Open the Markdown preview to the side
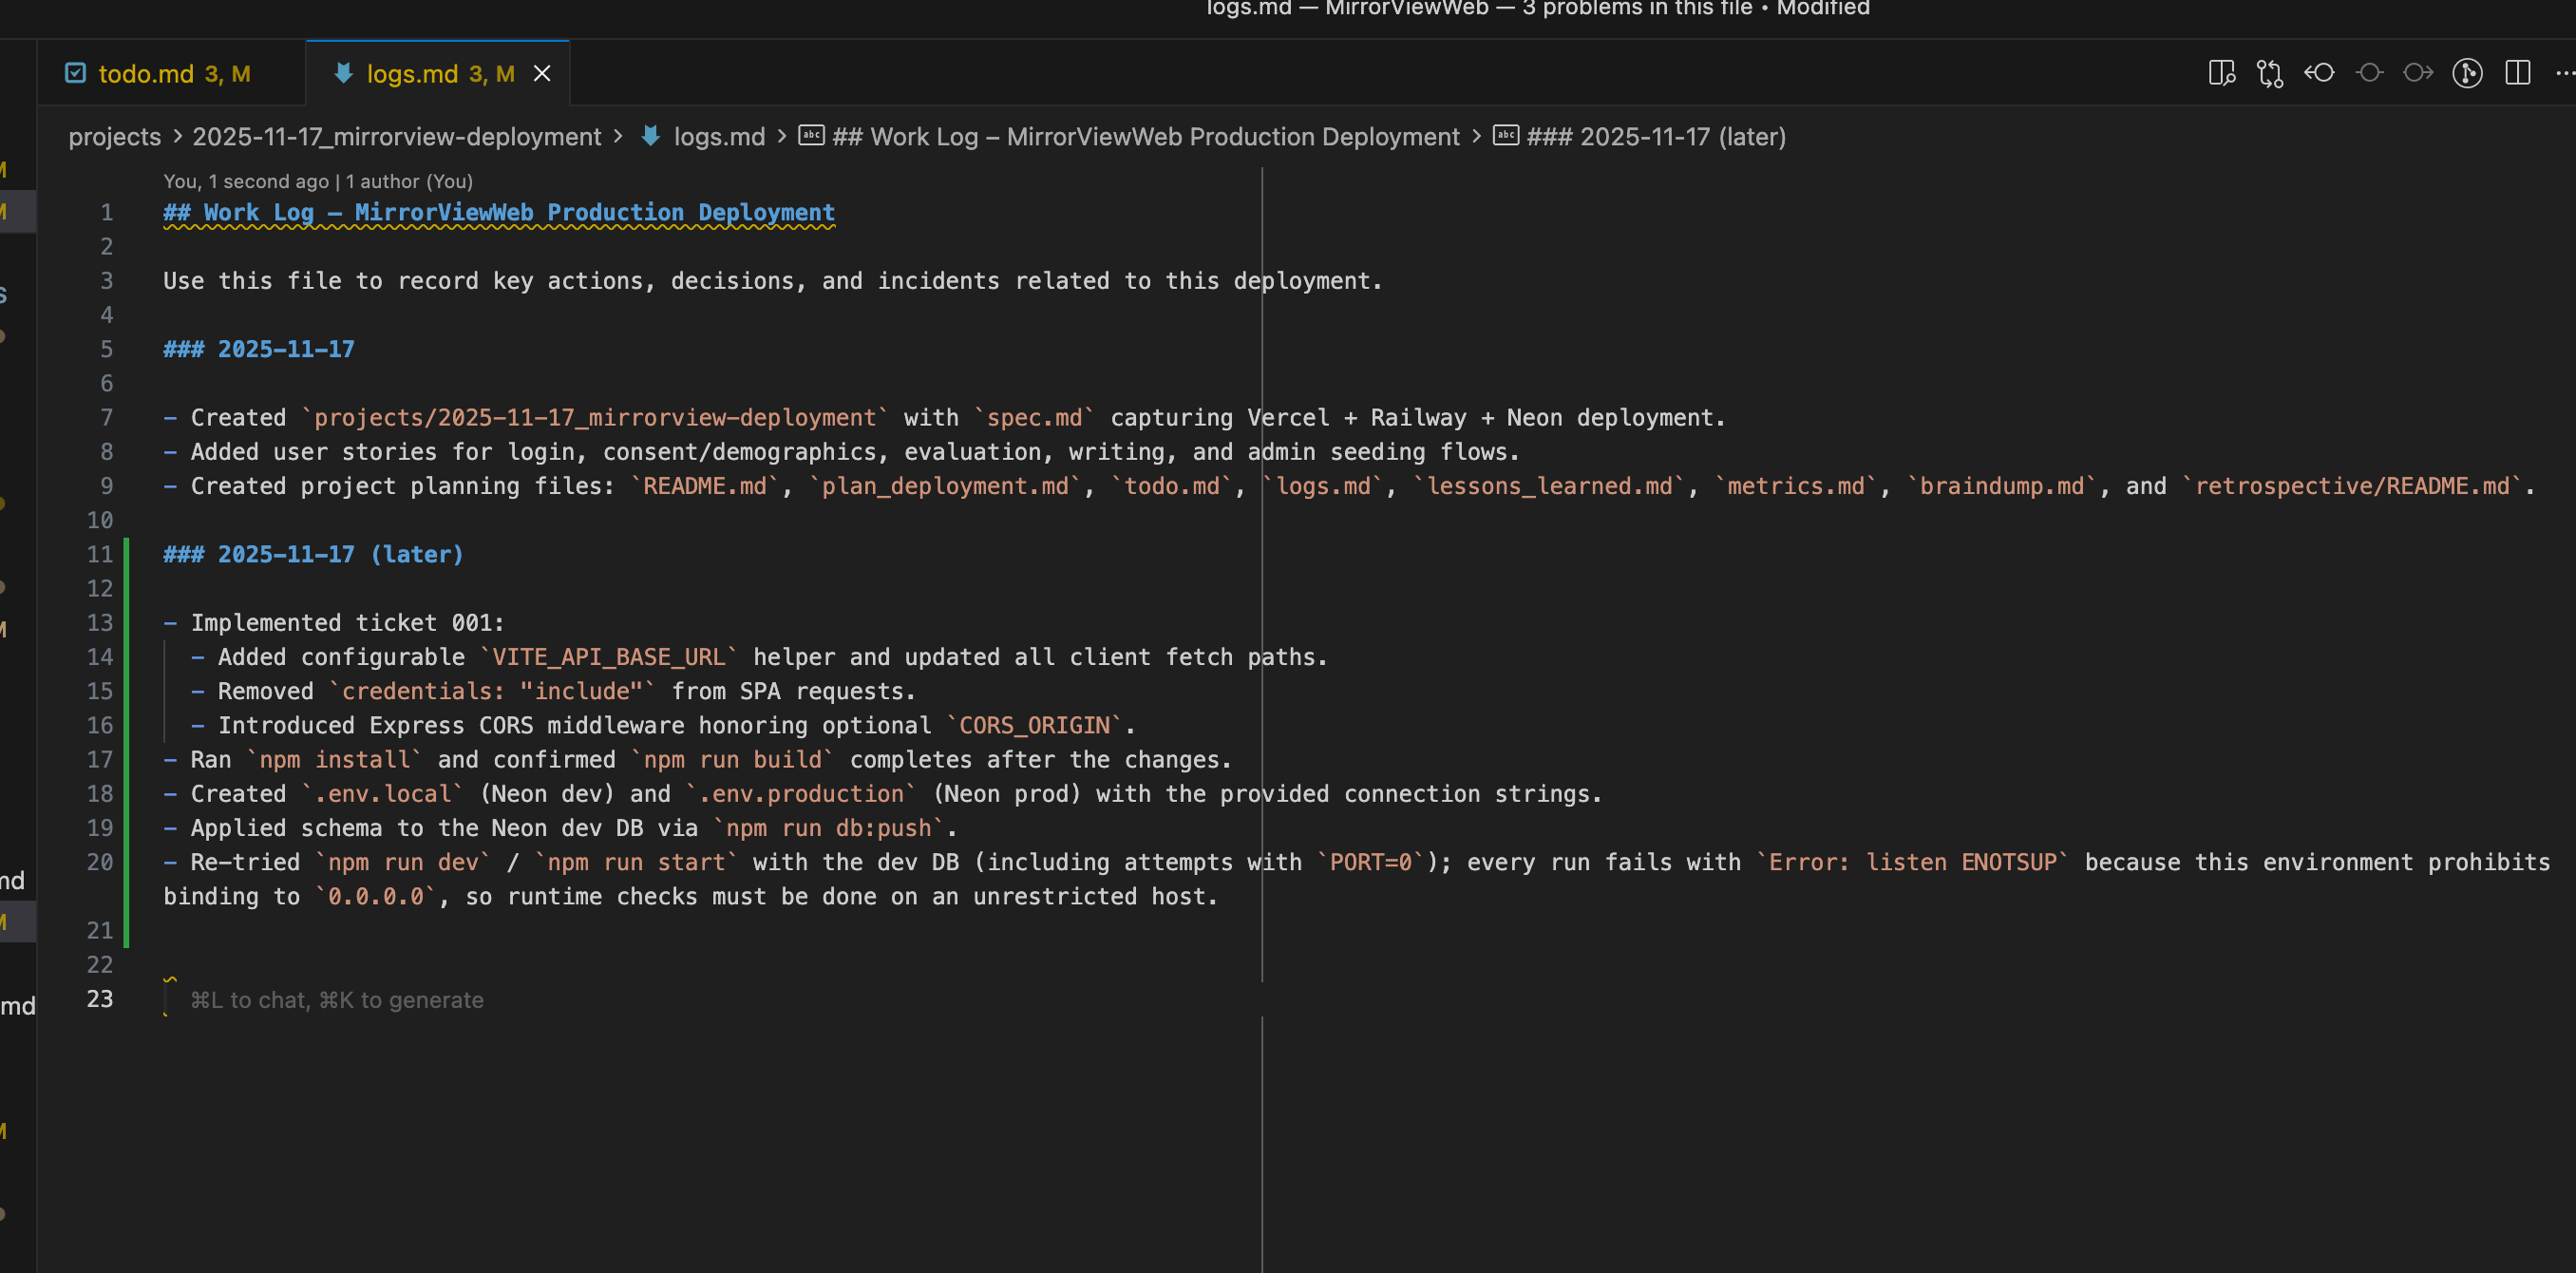This screenshot has width=2576, height=1273. pos(2222,73)
